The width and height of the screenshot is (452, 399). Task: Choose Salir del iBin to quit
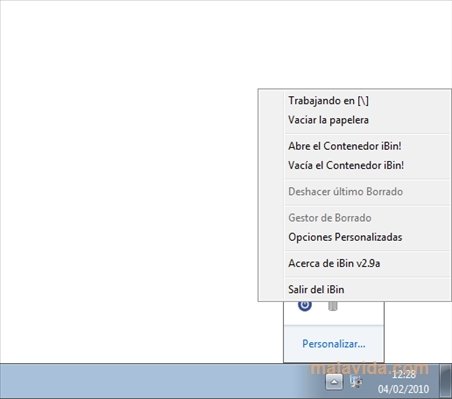tap(354, 289)
